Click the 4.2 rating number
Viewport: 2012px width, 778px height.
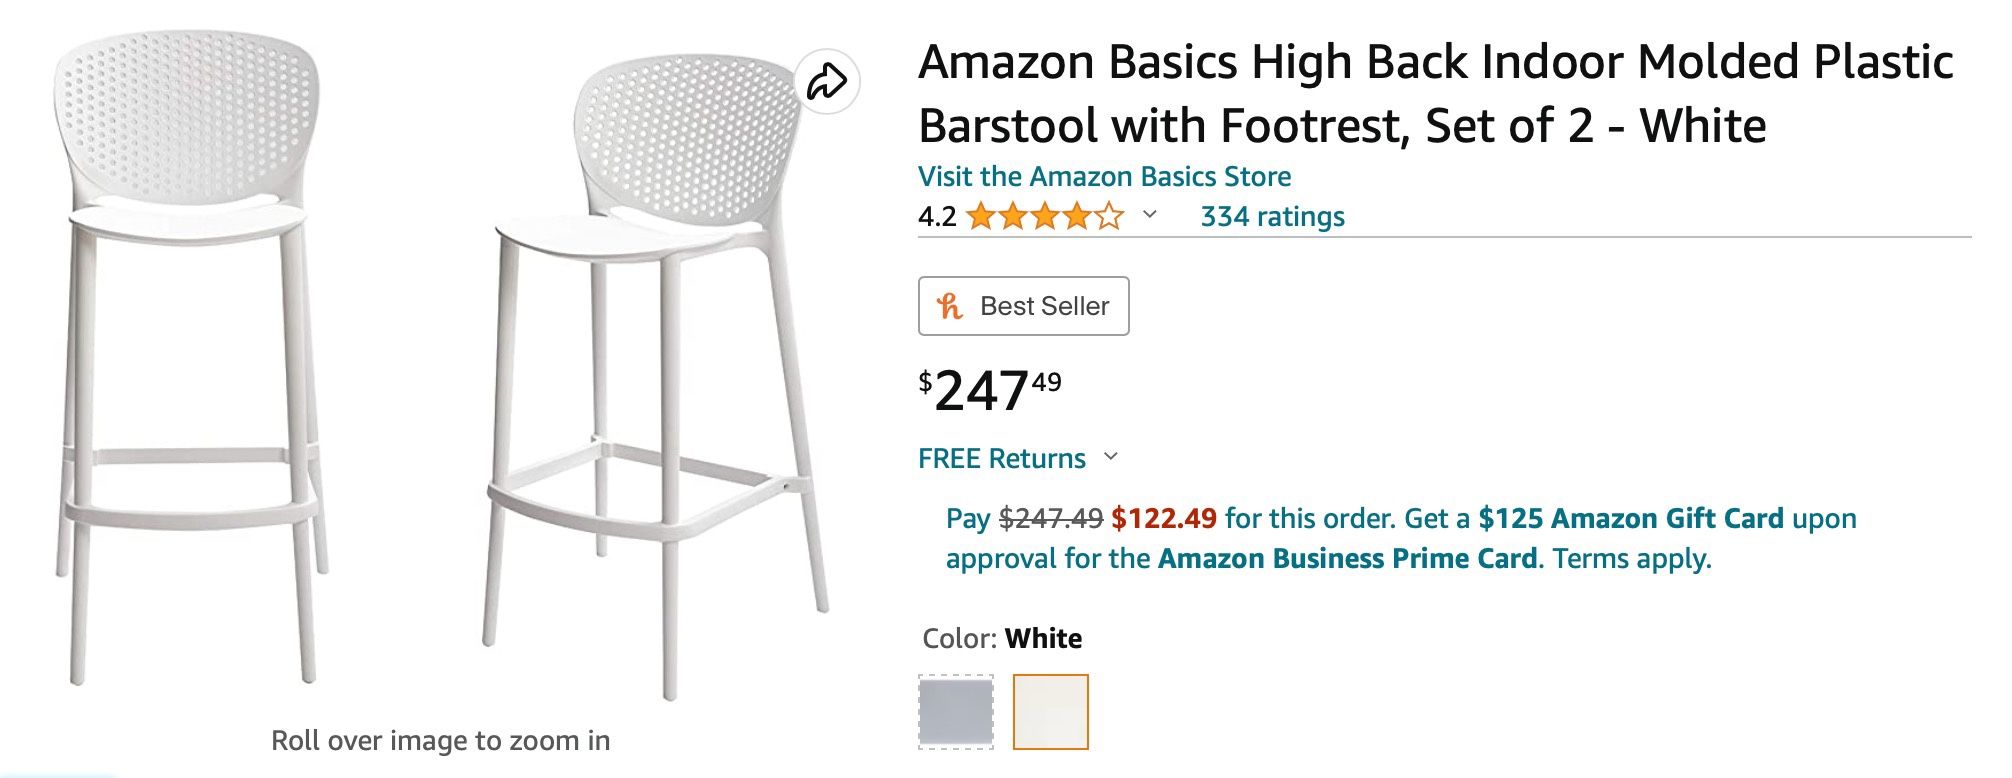[x=937, y=216]
